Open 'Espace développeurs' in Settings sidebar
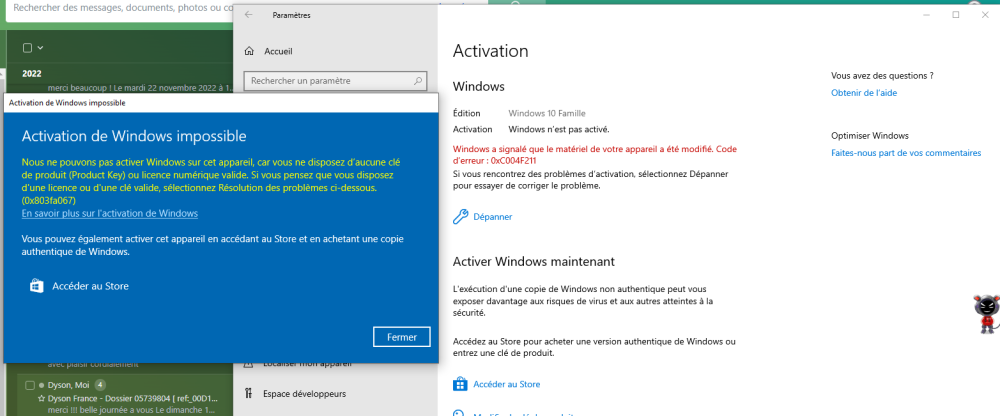 coord(304,394)
